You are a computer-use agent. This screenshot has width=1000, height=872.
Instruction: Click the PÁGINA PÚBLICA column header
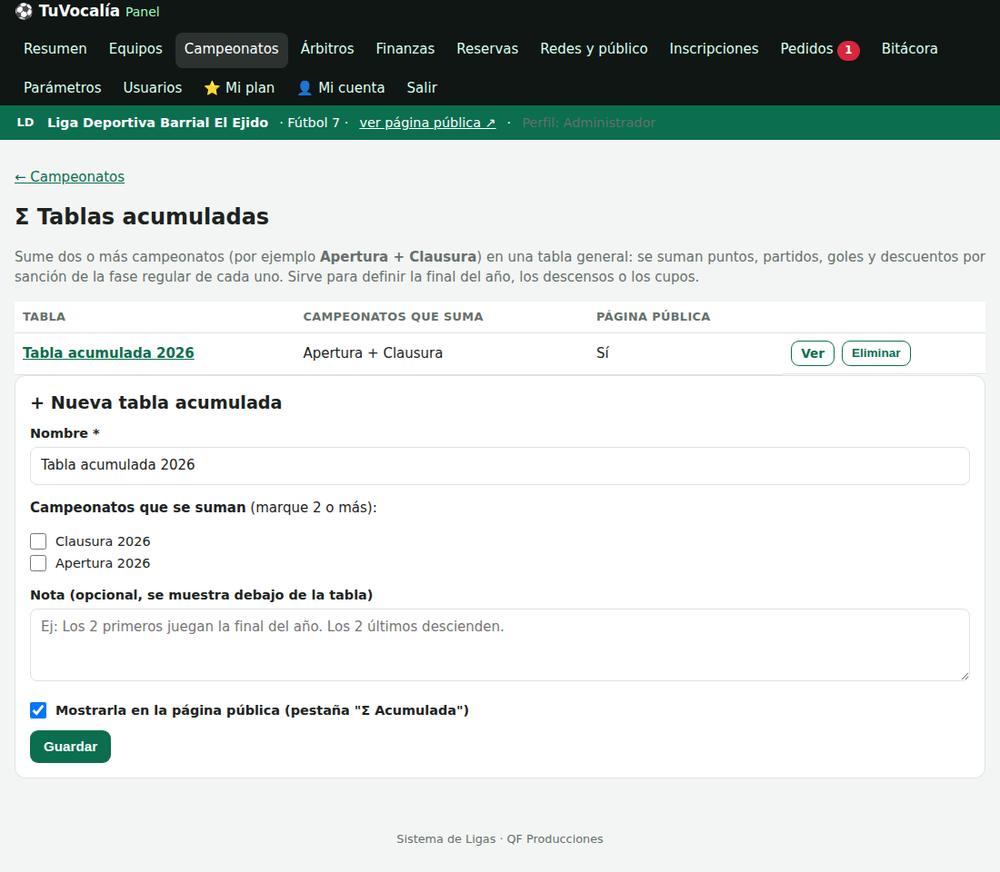coord(653,317)
